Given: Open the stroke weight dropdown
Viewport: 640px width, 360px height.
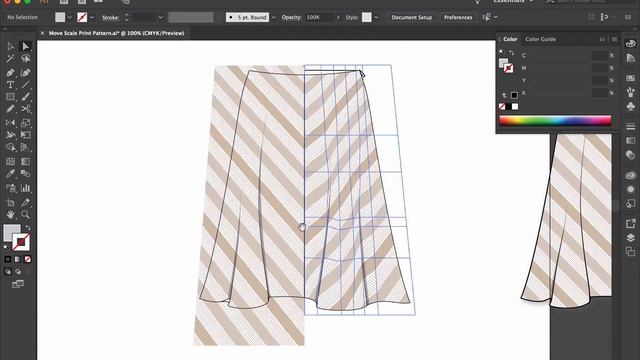Looking at the screenshot, I should pyautogui.click(x=160, y=17).
